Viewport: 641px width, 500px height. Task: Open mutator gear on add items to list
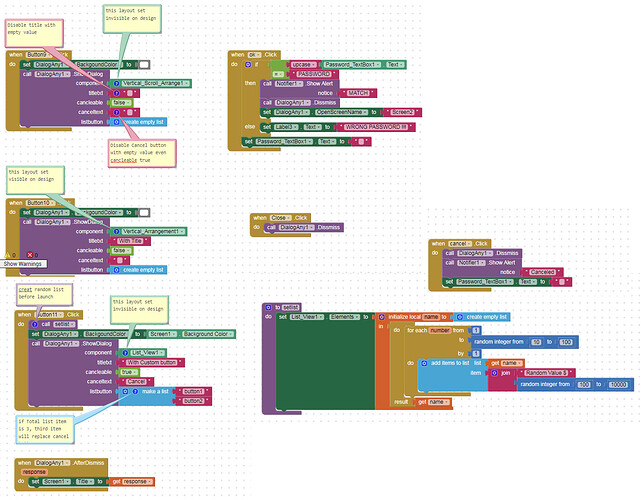[424, 363]
